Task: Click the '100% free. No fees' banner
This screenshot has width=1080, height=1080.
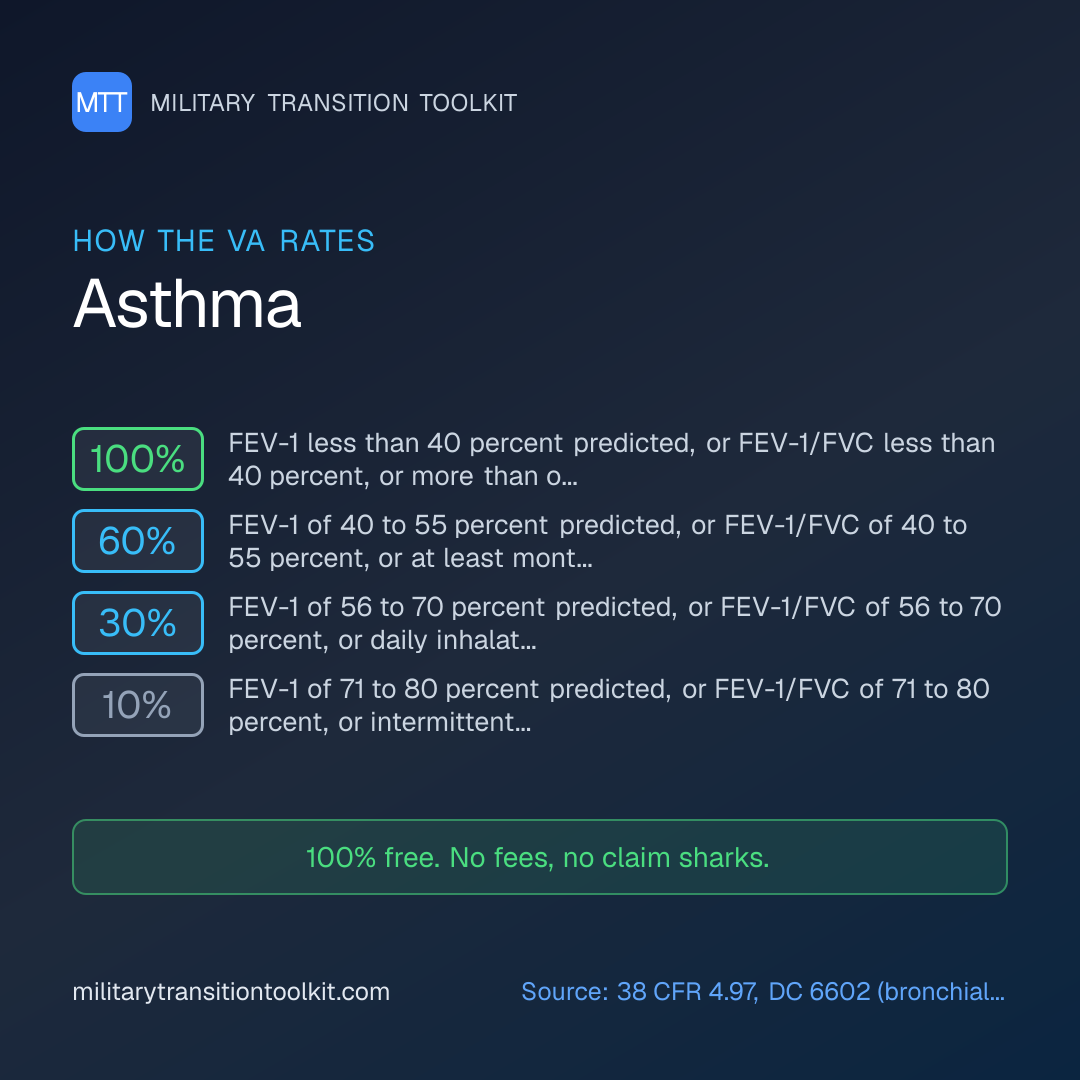Action: (540, 857)
